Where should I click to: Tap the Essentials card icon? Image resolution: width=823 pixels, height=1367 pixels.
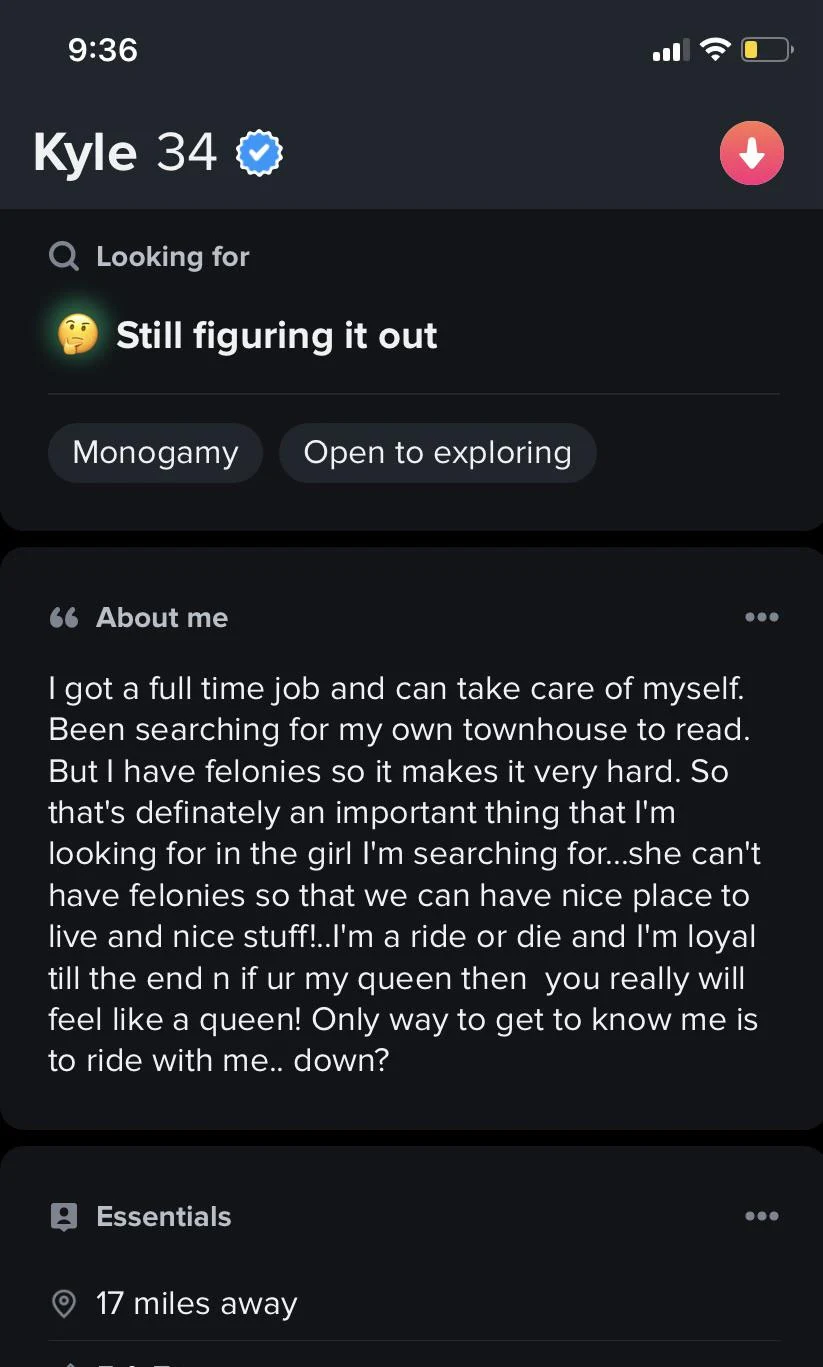[x=63, y=1217]
